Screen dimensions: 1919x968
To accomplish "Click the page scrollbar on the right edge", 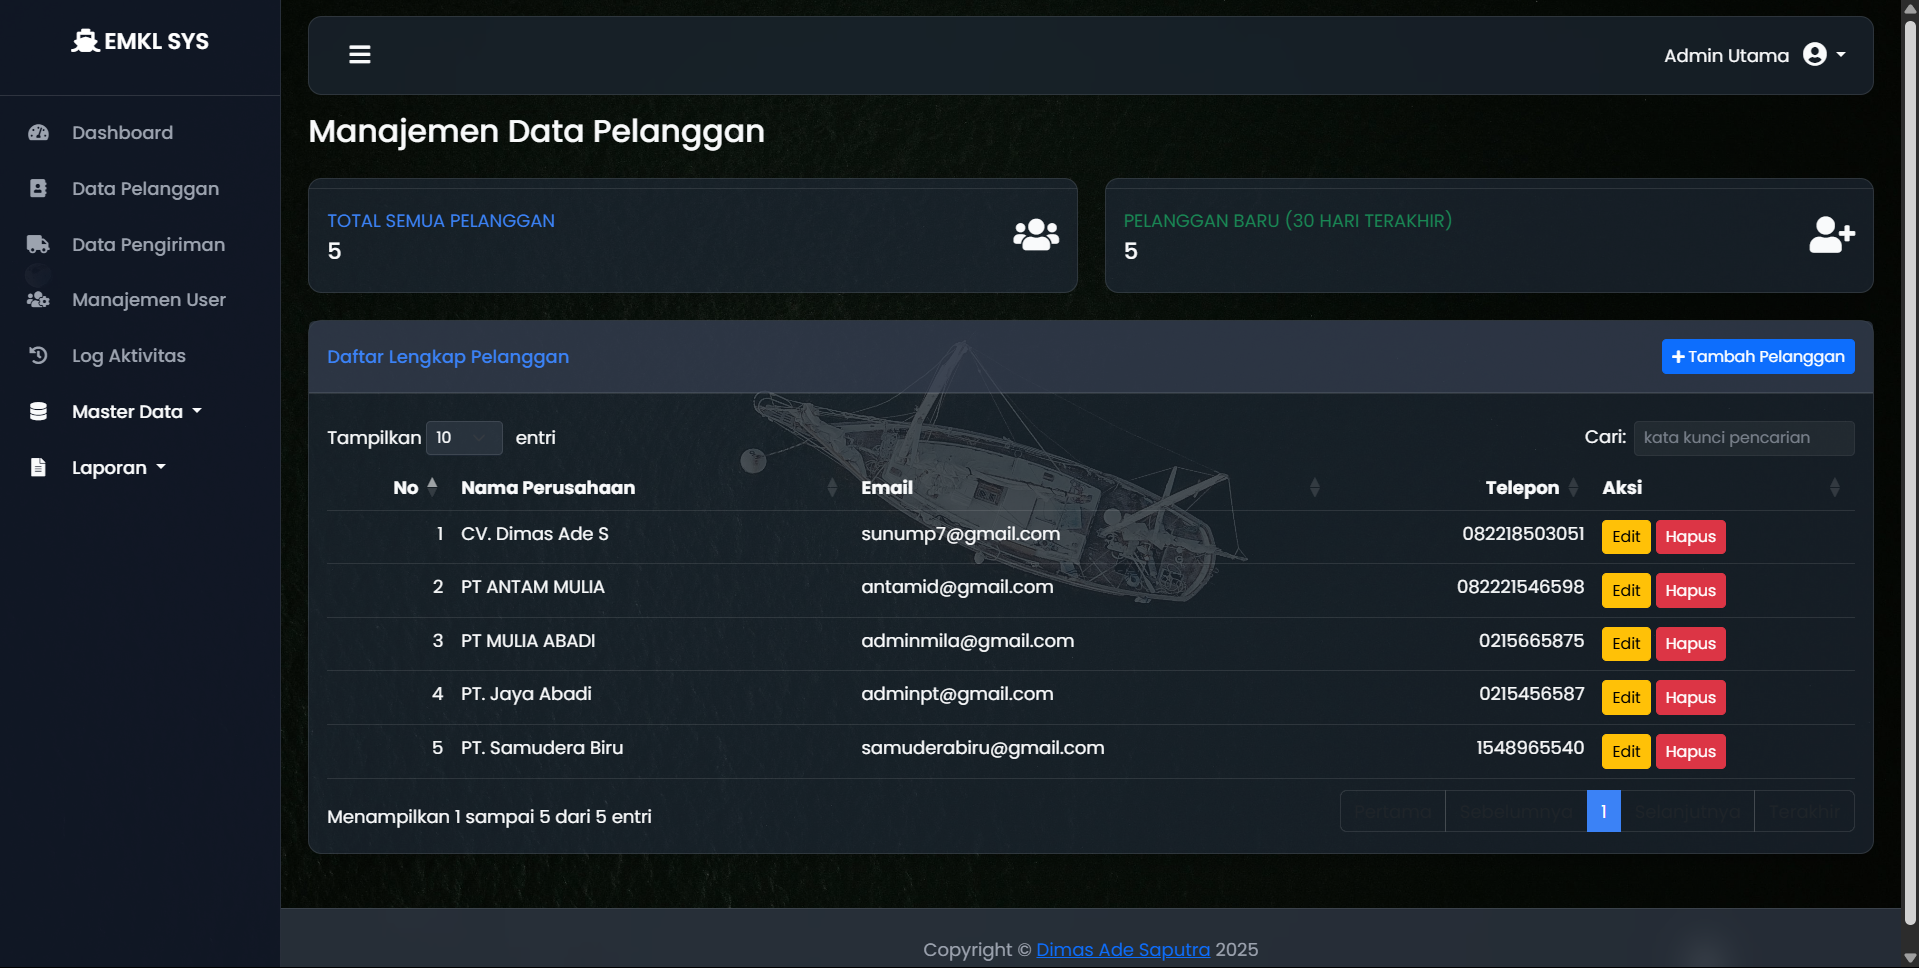I will coord(1910,470).
